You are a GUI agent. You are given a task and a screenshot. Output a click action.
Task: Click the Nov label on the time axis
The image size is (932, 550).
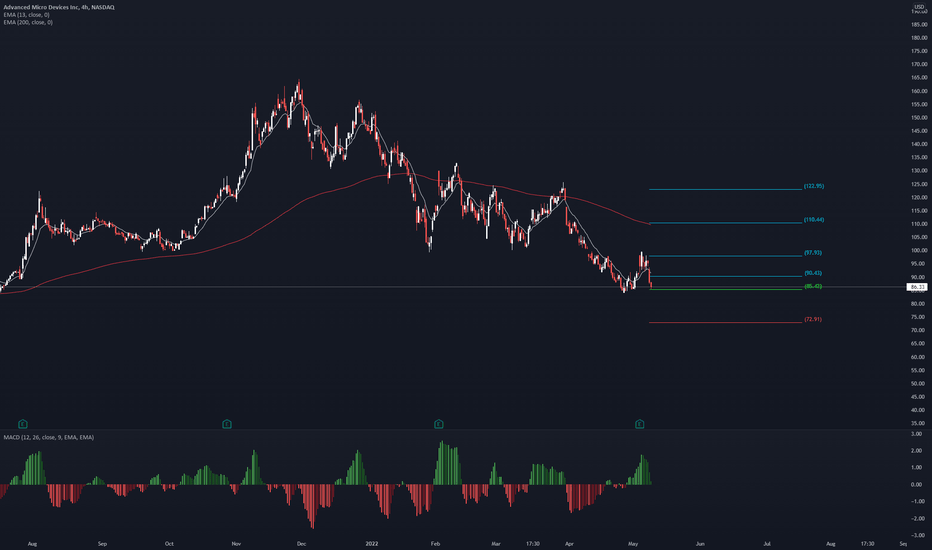tap(236, 544)
